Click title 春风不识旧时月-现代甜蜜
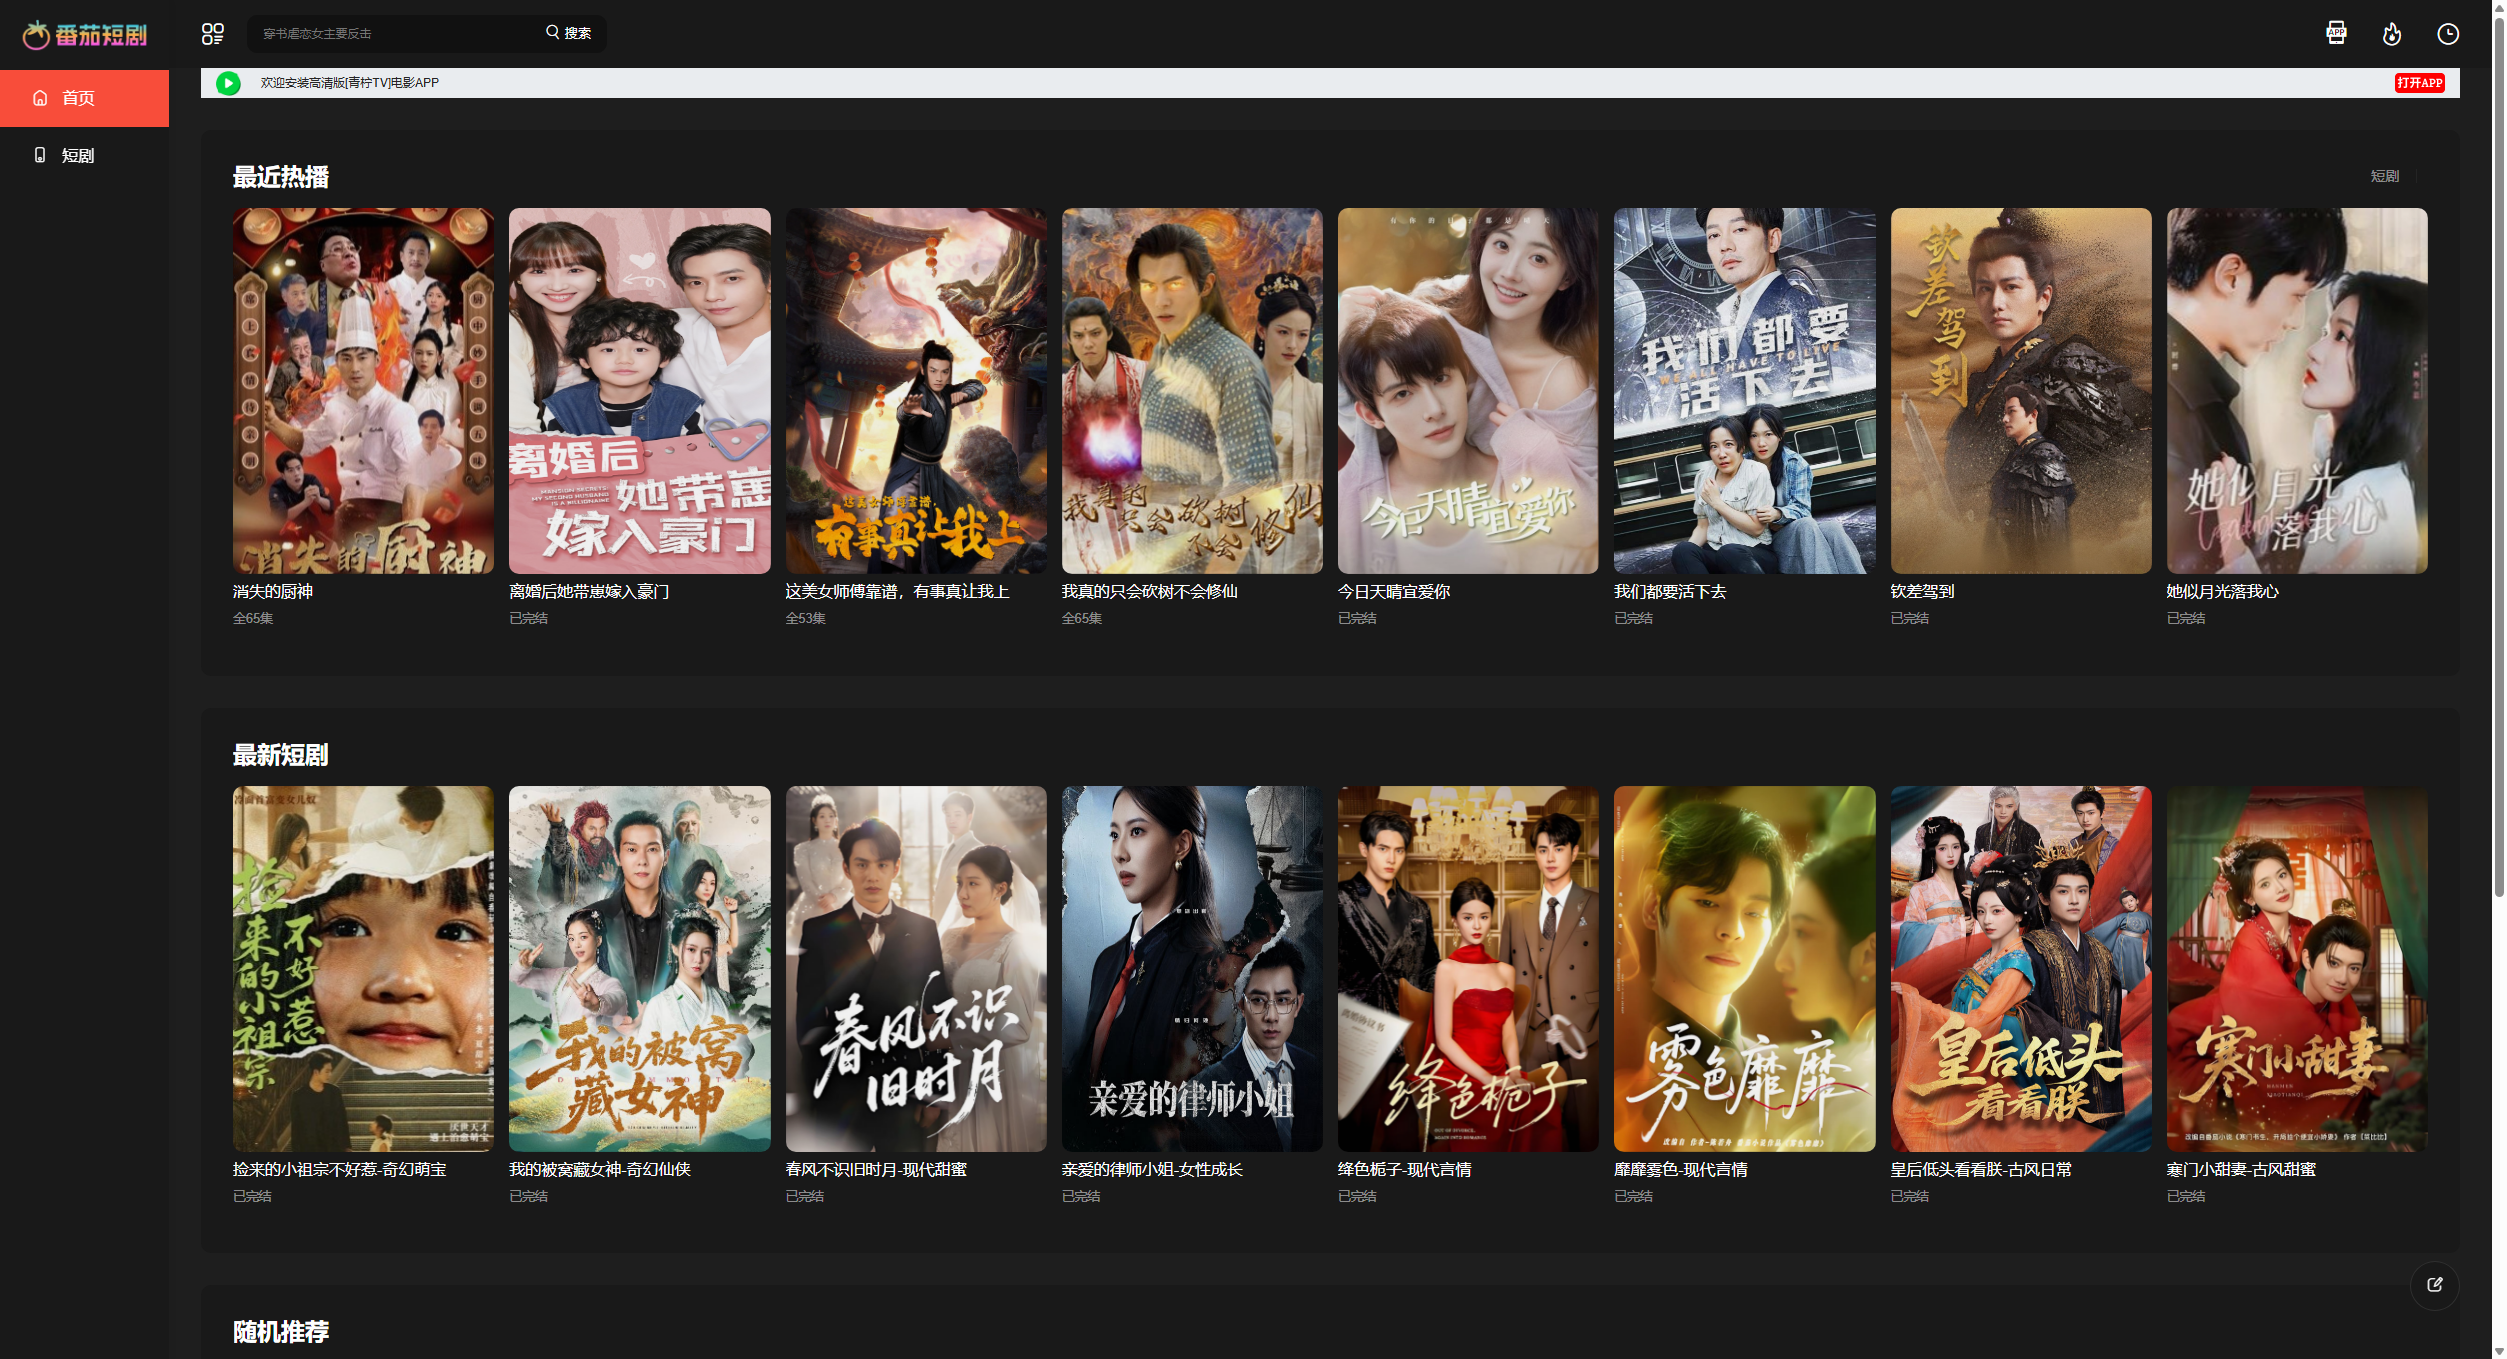 pos(876,1170)
